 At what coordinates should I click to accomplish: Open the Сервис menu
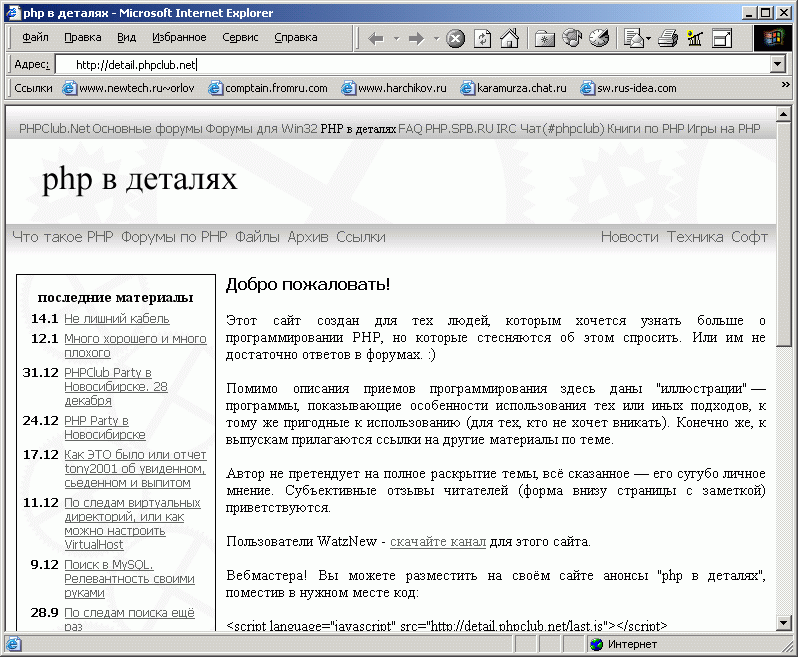click(240, 37)
